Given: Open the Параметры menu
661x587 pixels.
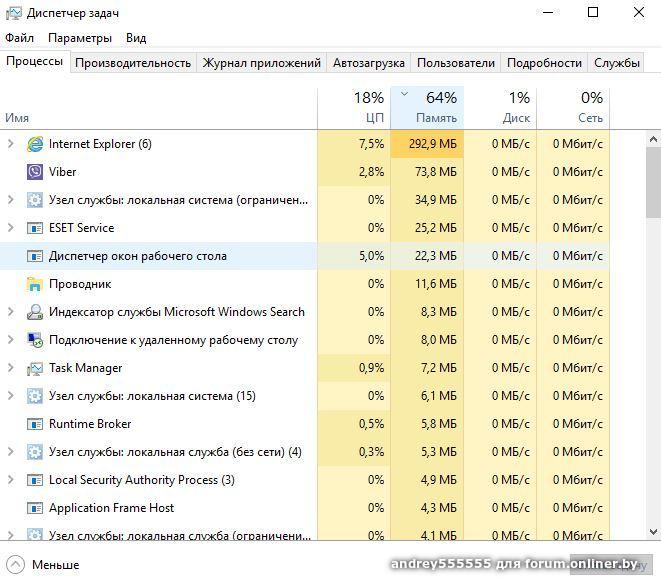Looking at the screenshot, I should [x=79, y=38].
